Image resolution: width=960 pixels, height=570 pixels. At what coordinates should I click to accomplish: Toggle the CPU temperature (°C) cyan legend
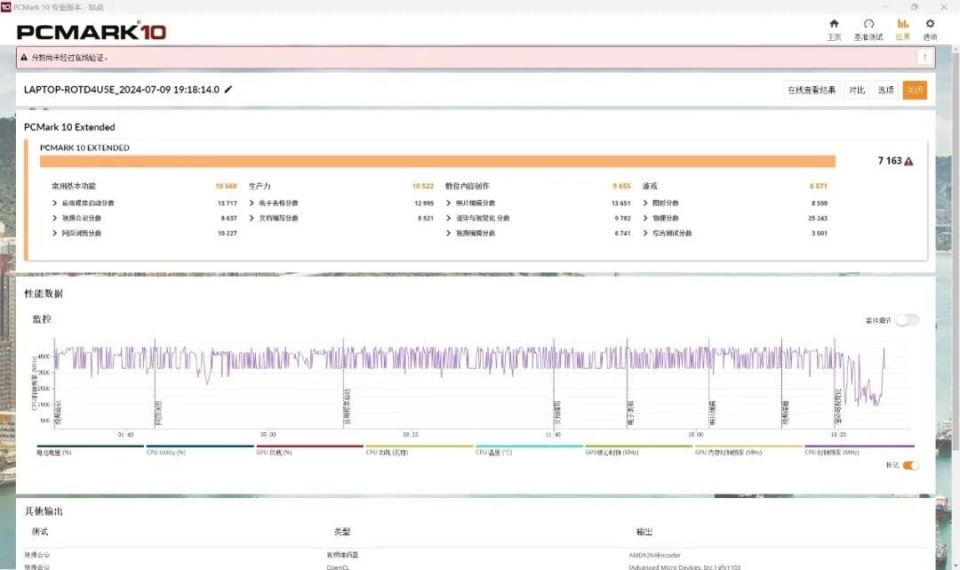pos(529,450)
